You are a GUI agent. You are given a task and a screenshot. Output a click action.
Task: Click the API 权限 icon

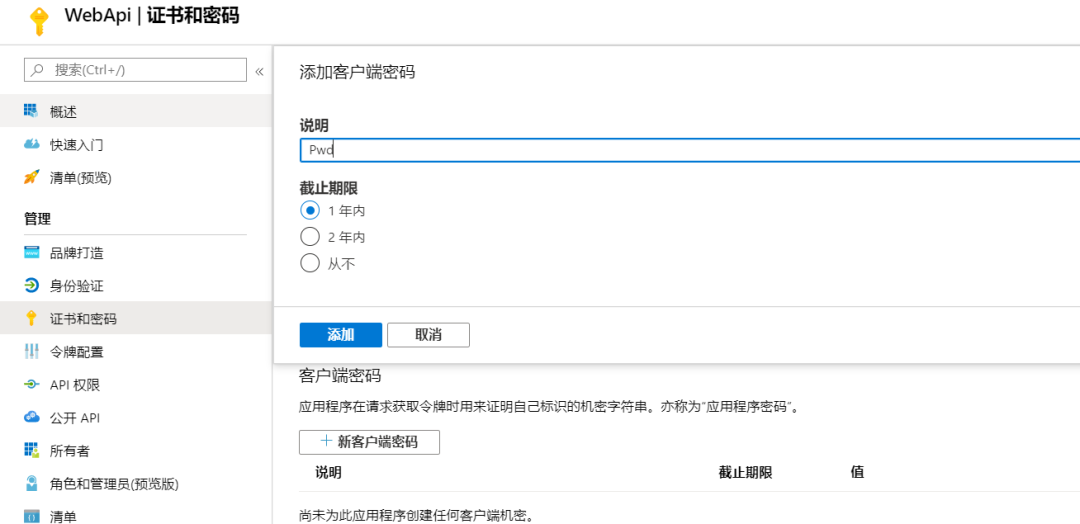point(31,385)
